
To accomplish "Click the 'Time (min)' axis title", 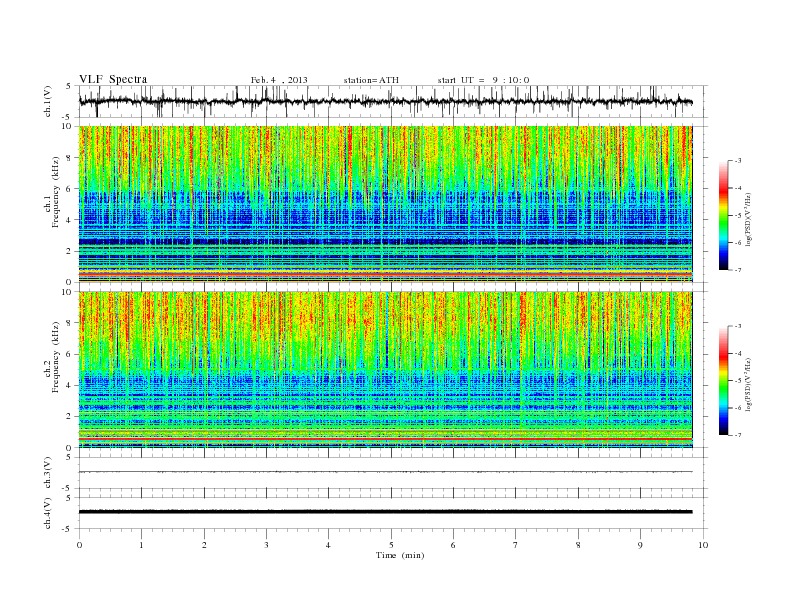I will pos(400,555).
